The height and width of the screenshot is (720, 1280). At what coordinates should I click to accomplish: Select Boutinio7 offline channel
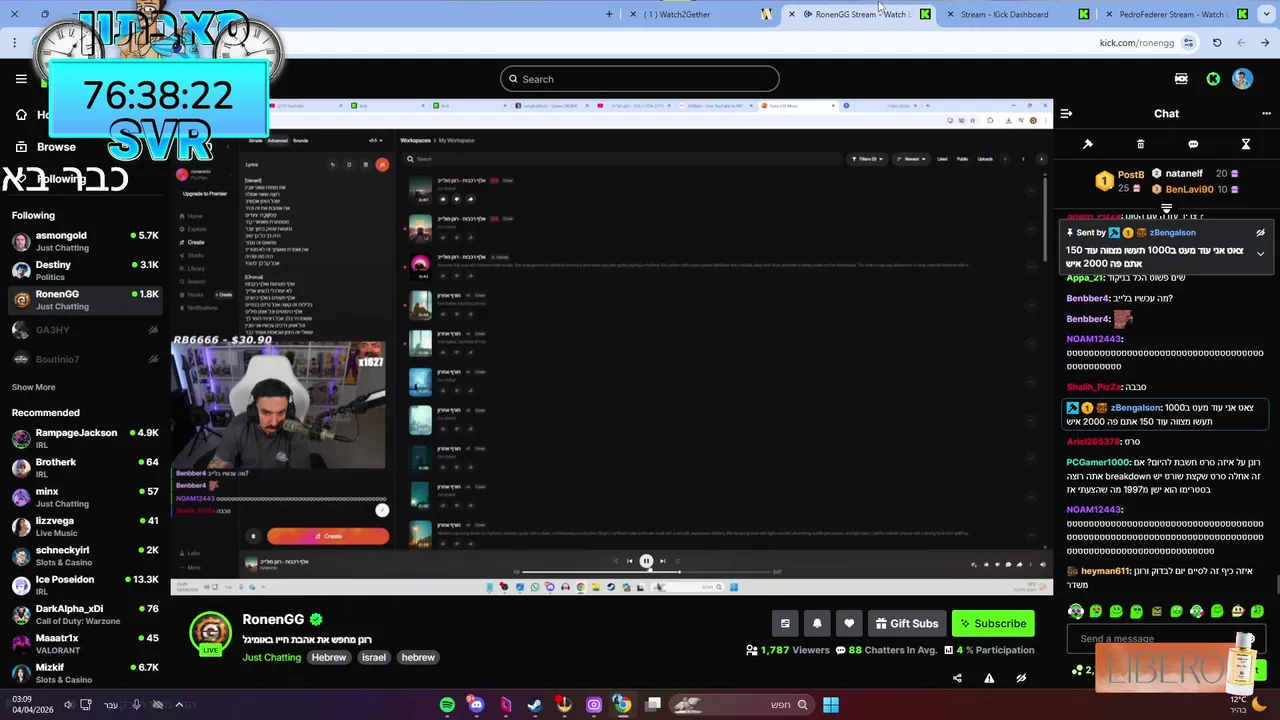pos(85,359)
